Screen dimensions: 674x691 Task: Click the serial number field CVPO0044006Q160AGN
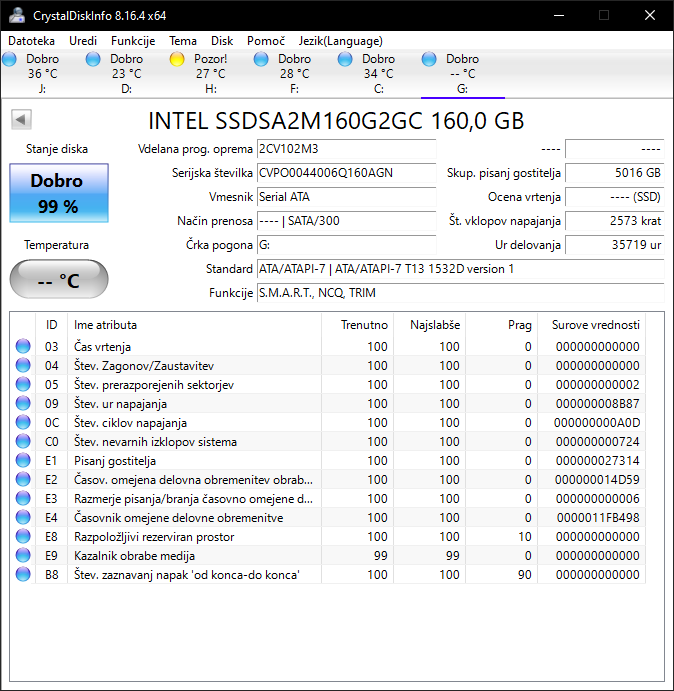pos(346,173)
